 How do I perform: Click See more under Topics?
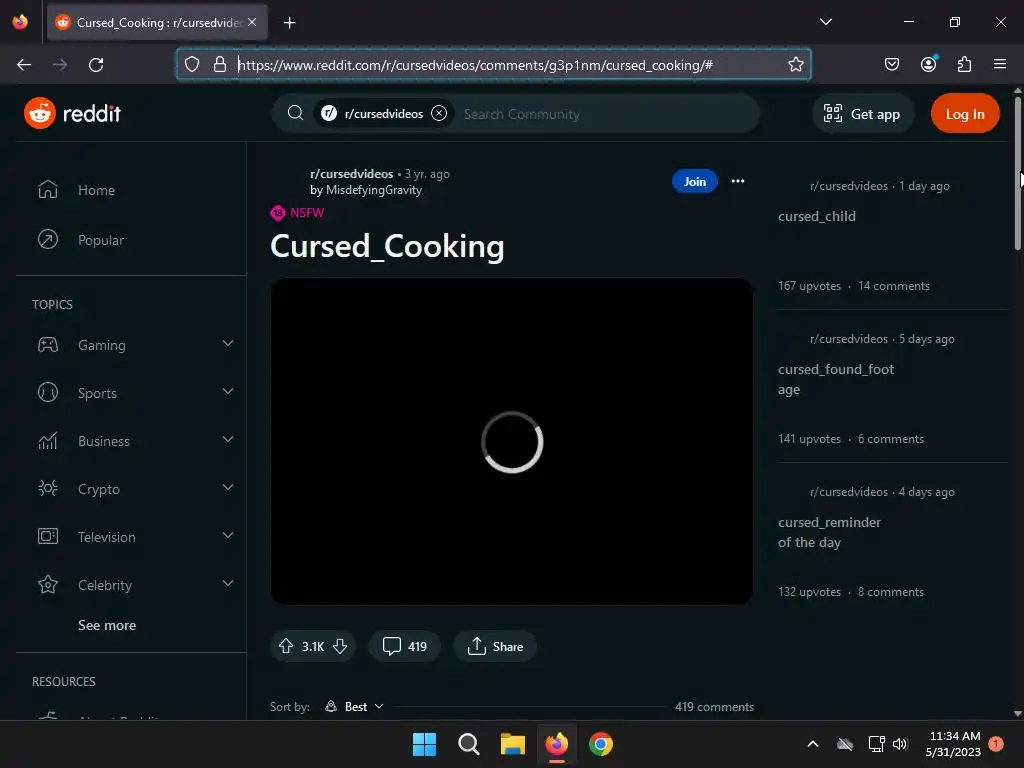tap(107, 625)
